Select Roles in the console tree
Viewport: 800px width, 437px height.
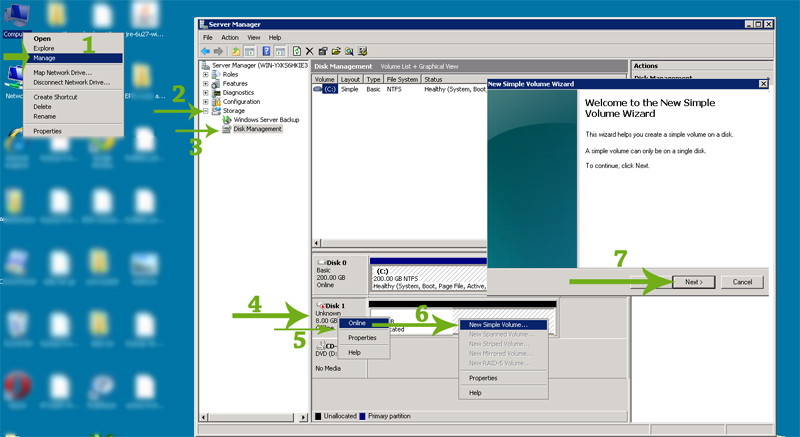230,74
